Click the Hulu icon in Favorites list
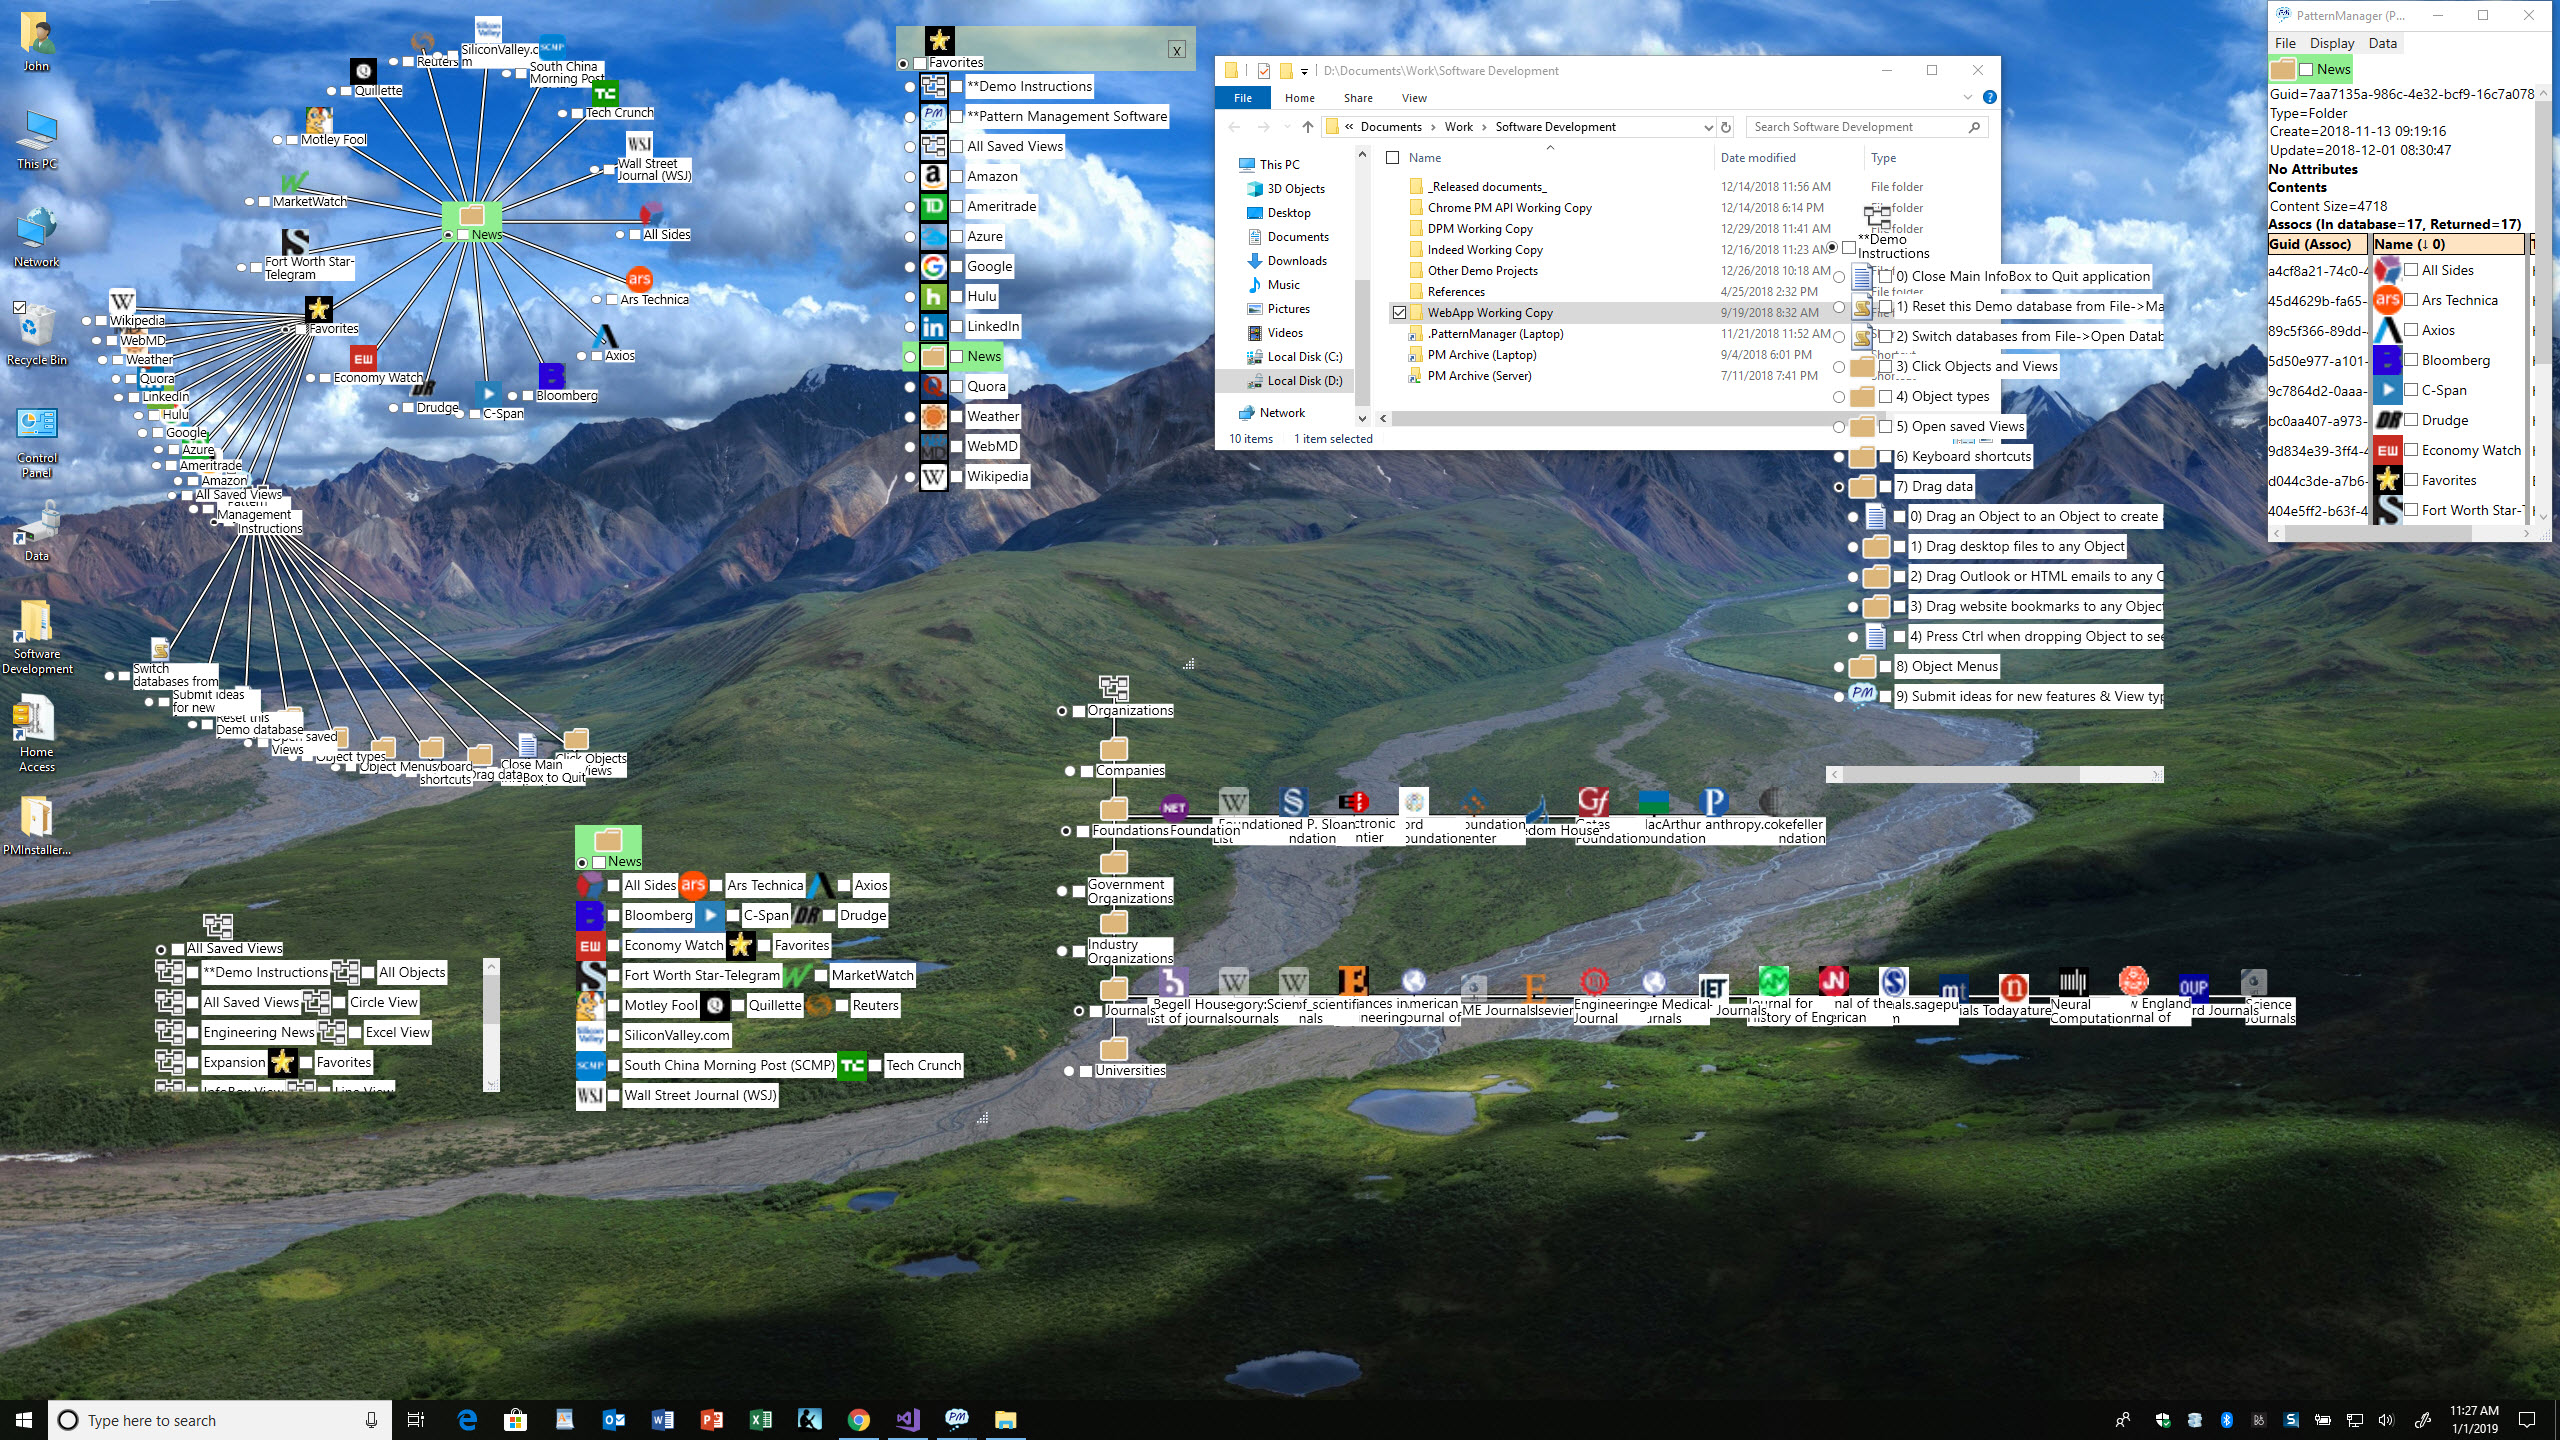The width and height of the screenshot is (2560, 1440). 933,296
